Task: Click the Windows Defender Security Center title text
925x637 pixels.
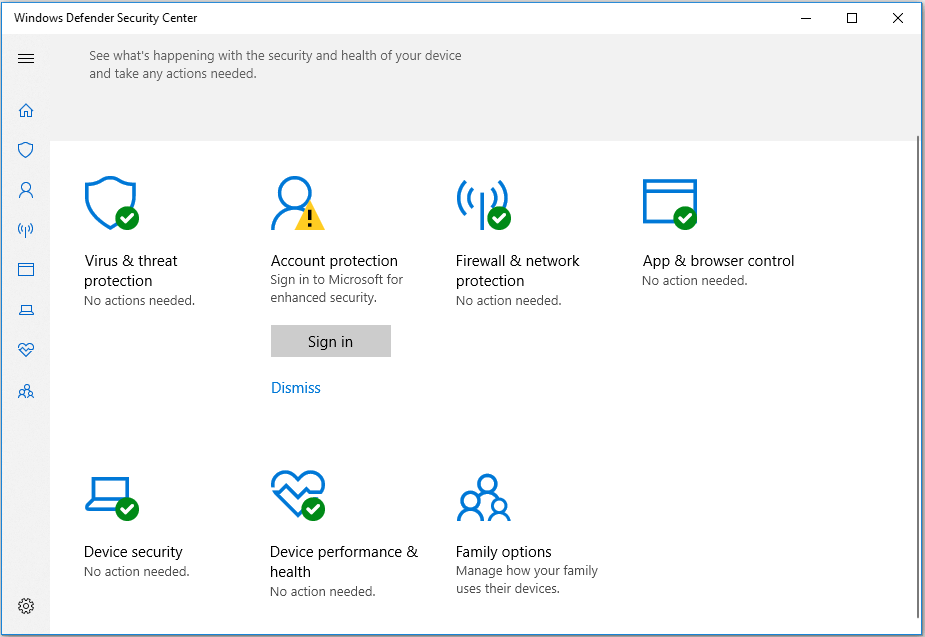Action: (106, 18)
